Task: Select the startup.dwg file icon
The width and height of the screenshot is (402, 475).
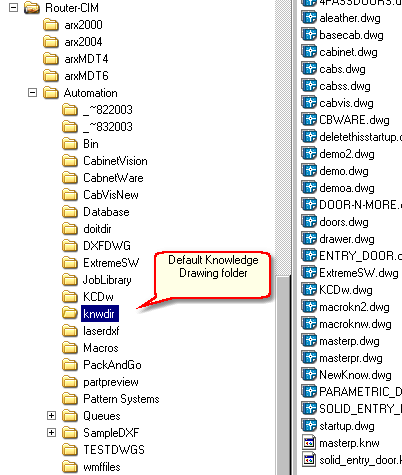Action: tap(309, 426)
